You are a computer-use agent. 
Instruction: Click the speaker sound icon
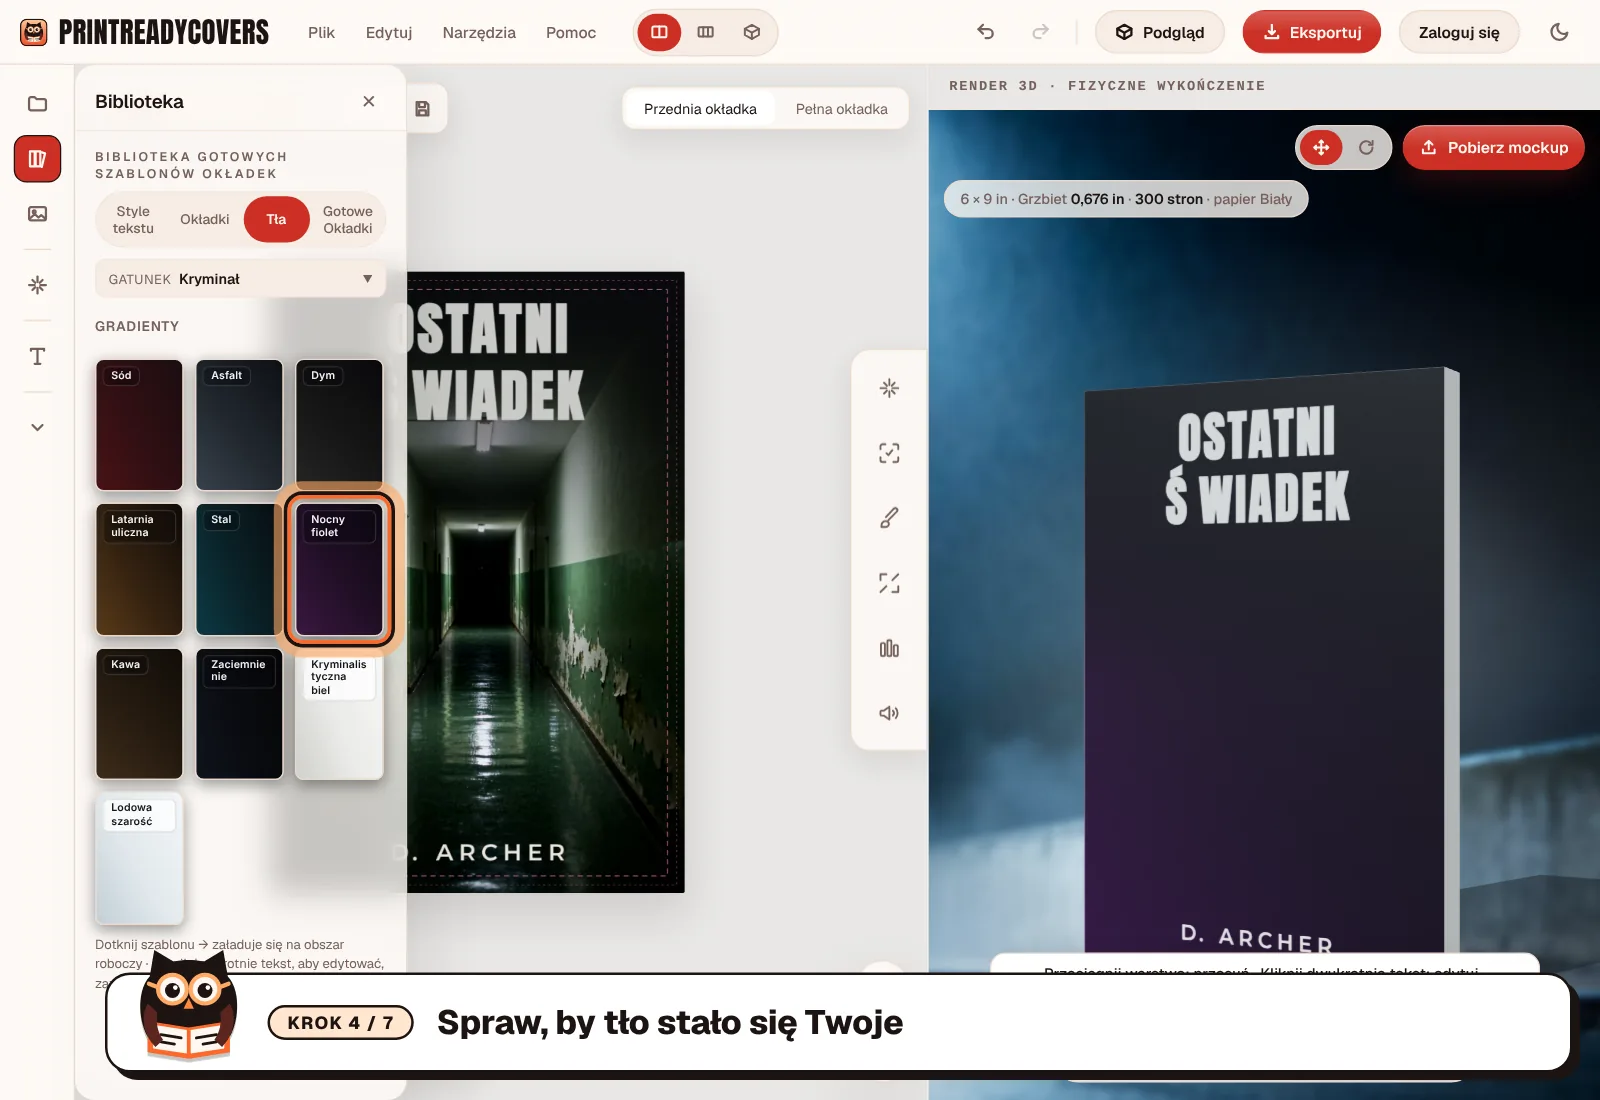(889, 713)
